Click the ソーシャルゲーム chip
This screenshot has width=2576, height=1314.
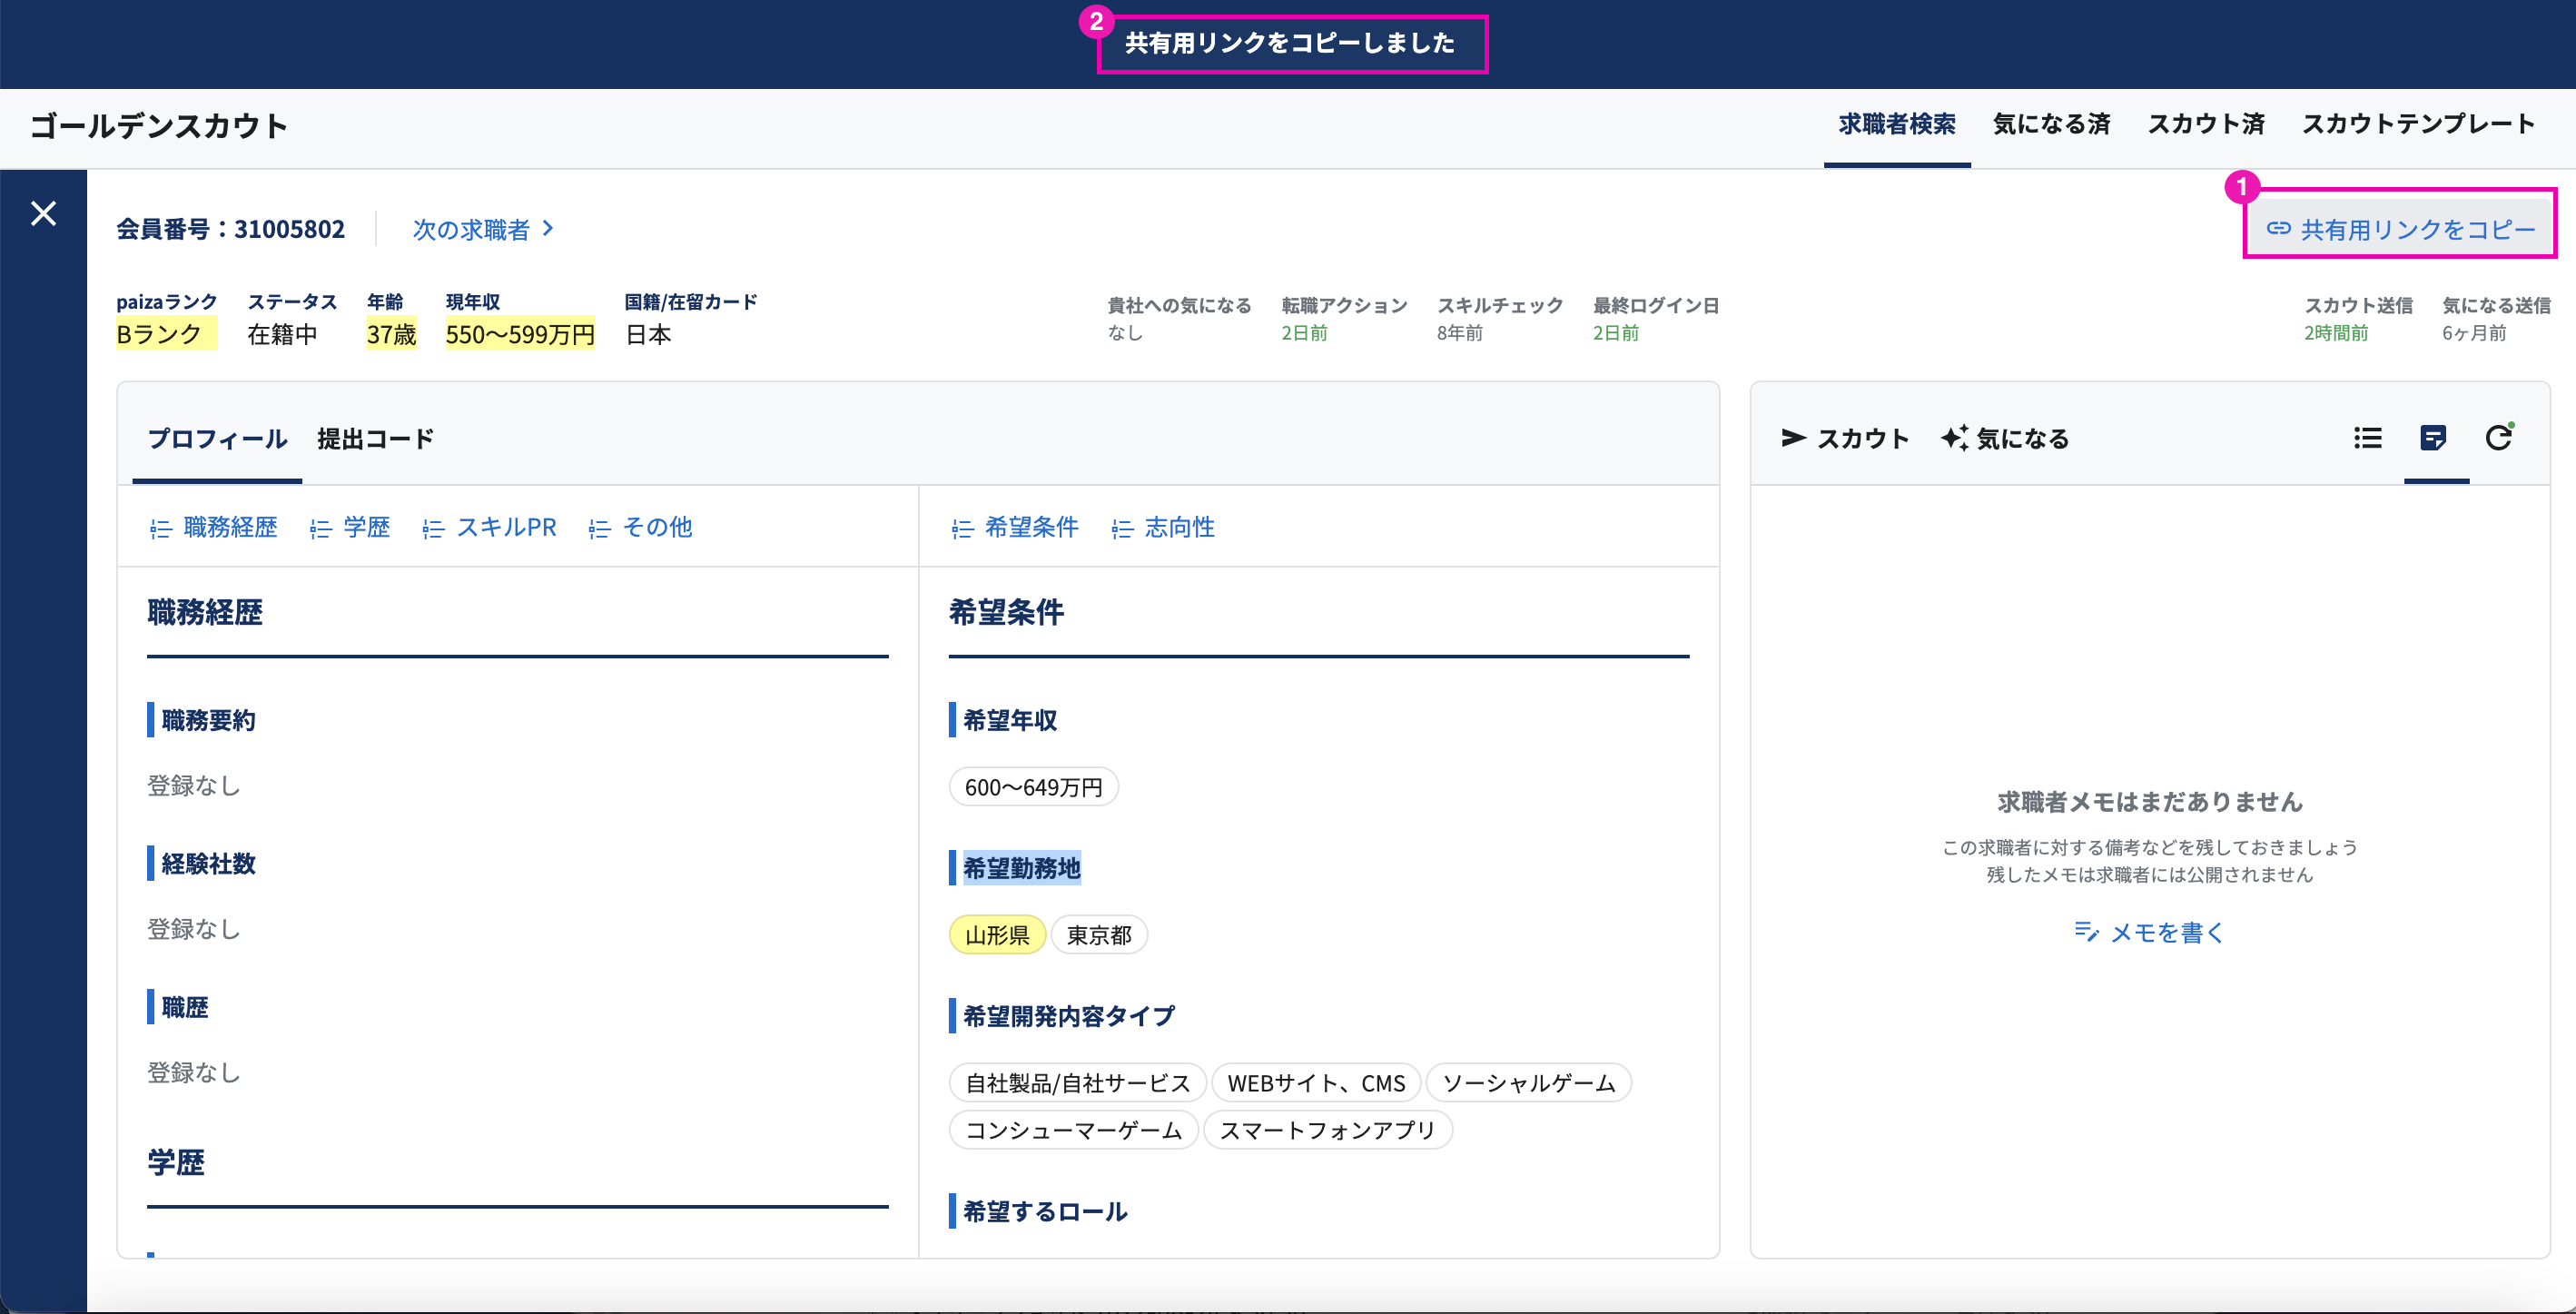pos(1529,1083)
